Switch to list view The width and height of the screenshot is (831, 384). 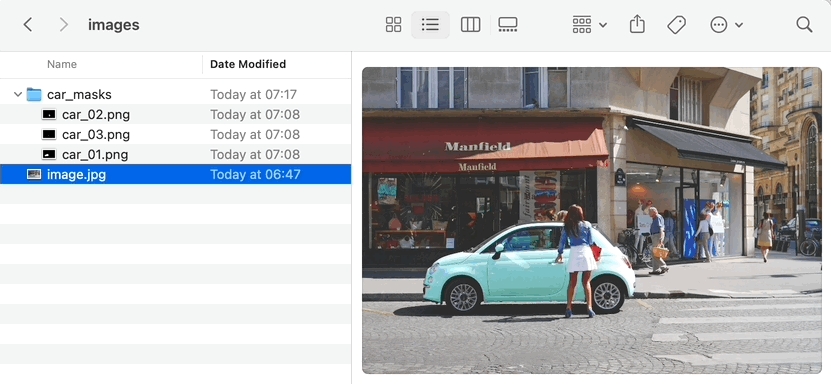click(x=430, y=24)
